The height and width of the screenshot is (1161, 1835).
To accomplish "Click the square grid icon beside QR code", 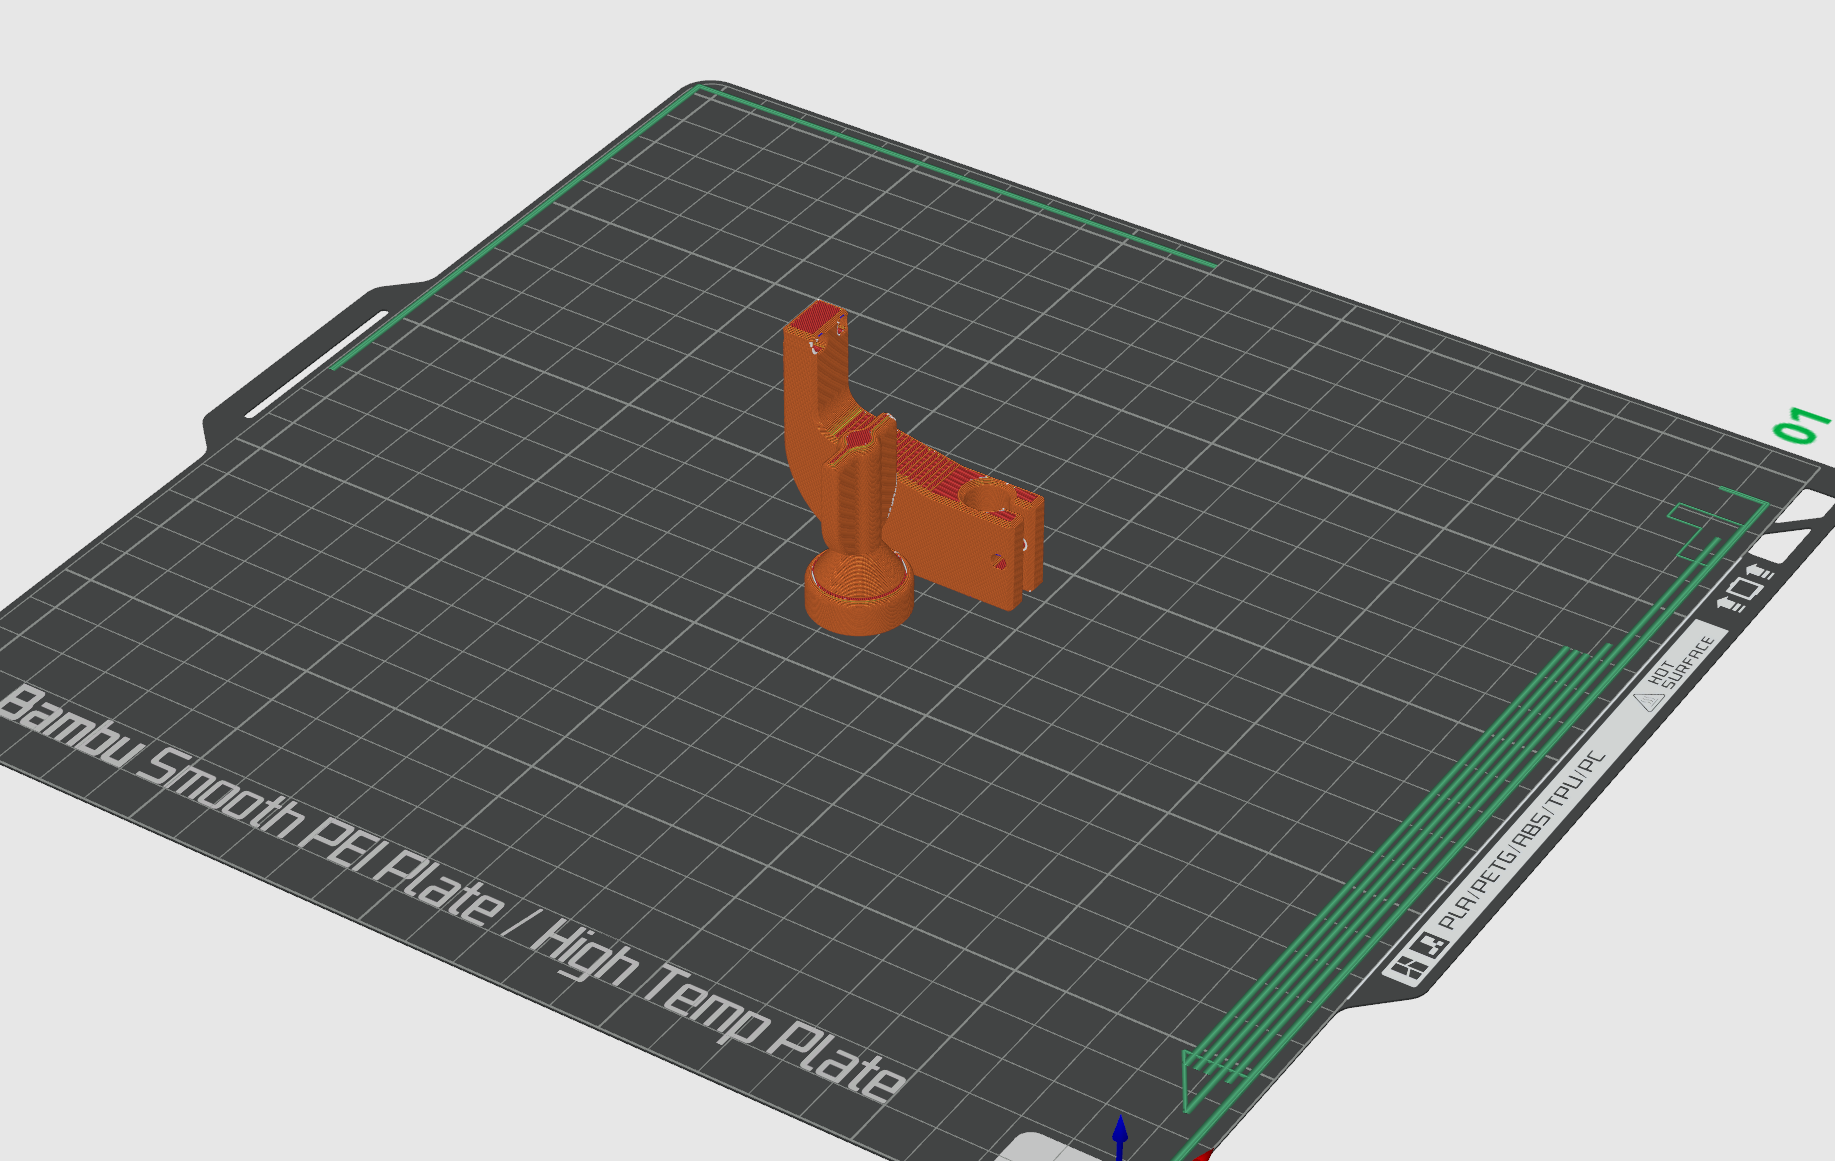I will point(1405,968).
